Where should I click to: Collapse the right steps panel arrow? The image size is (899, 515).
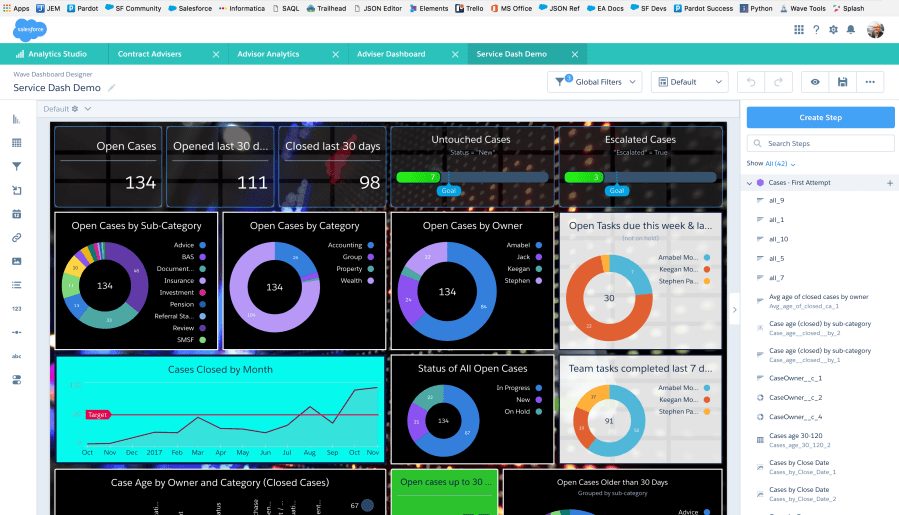(x=734, y=310)
